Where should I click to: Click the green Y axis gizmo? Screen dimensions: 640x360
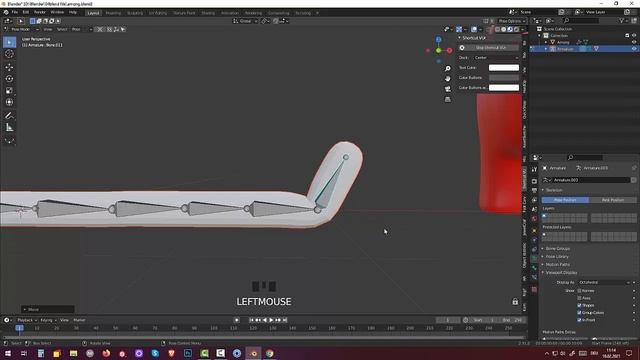pos(438,51)
